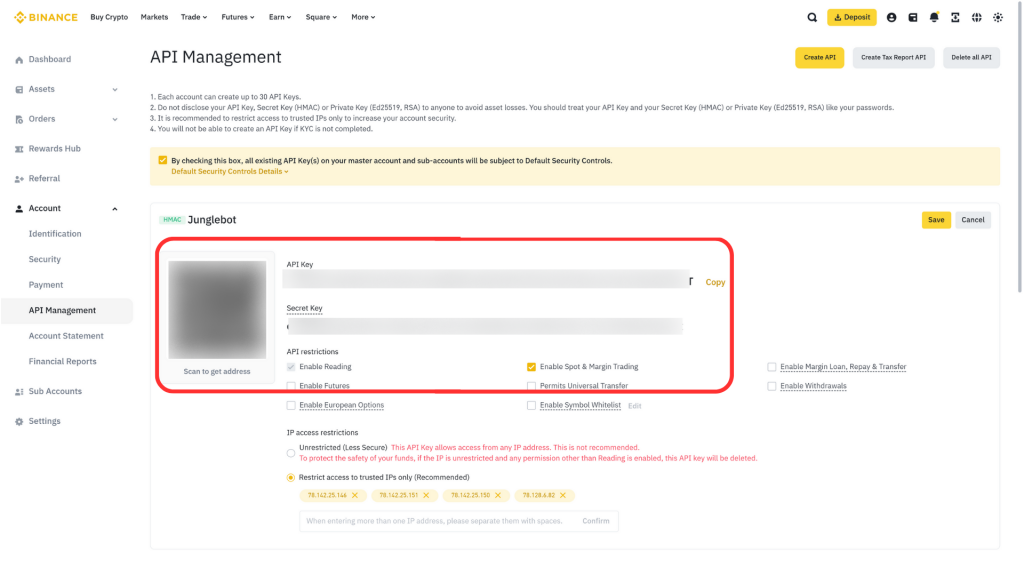
Task: Check Permits Universal Transfer
Action: [x=531, y=386]
